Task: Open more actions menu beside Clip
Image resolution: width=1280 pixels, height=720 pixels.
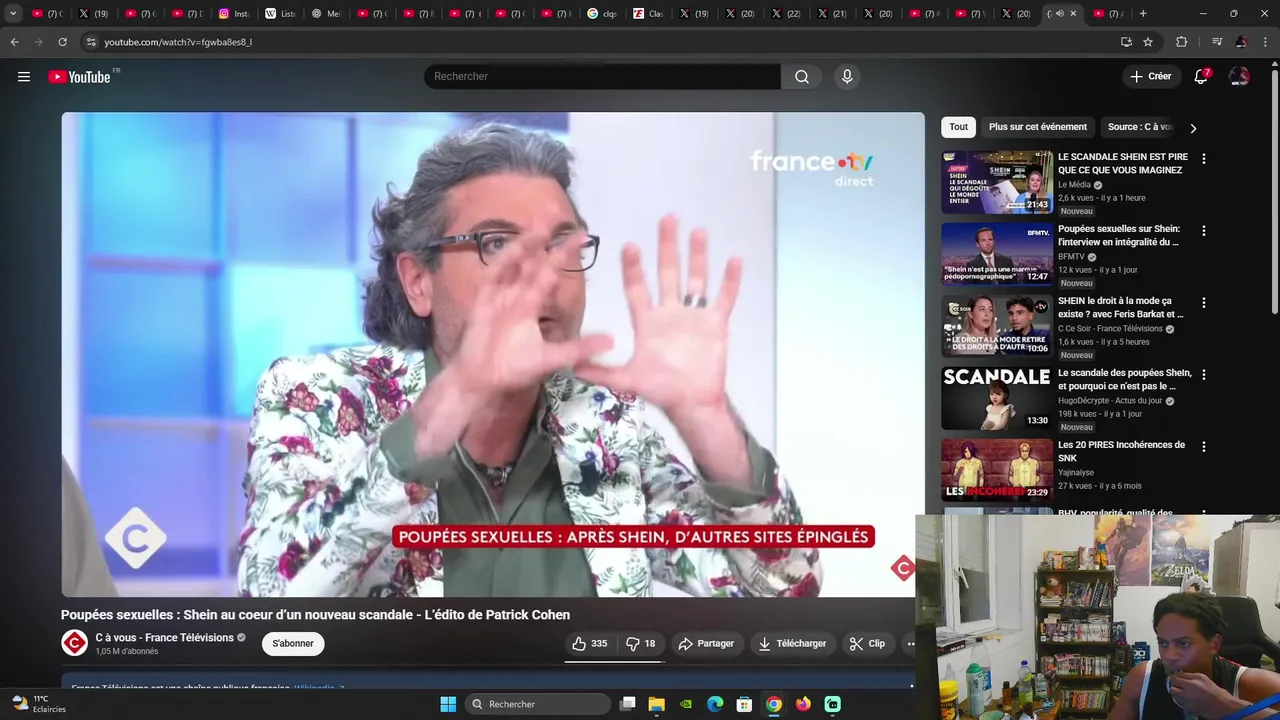Action: [x=910, y=644]
